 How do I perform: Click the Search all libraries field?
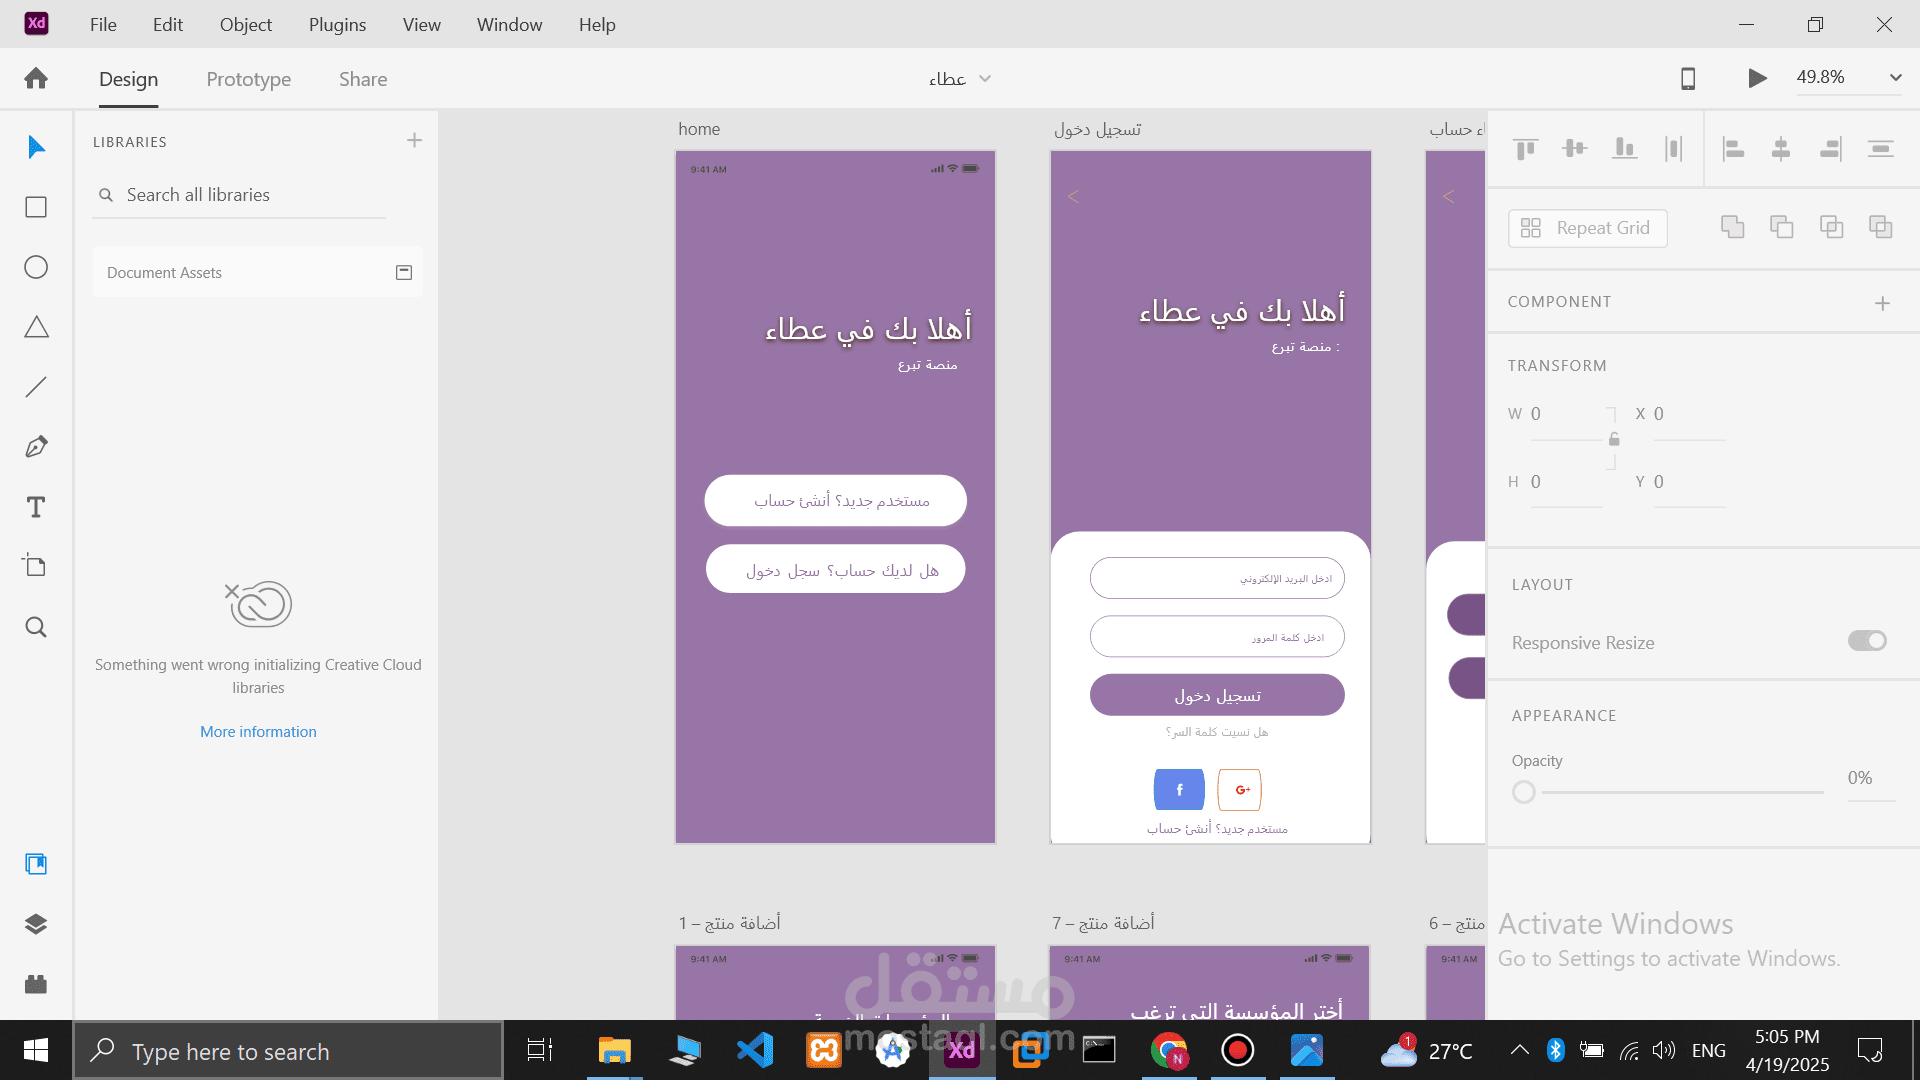[240, 195]
